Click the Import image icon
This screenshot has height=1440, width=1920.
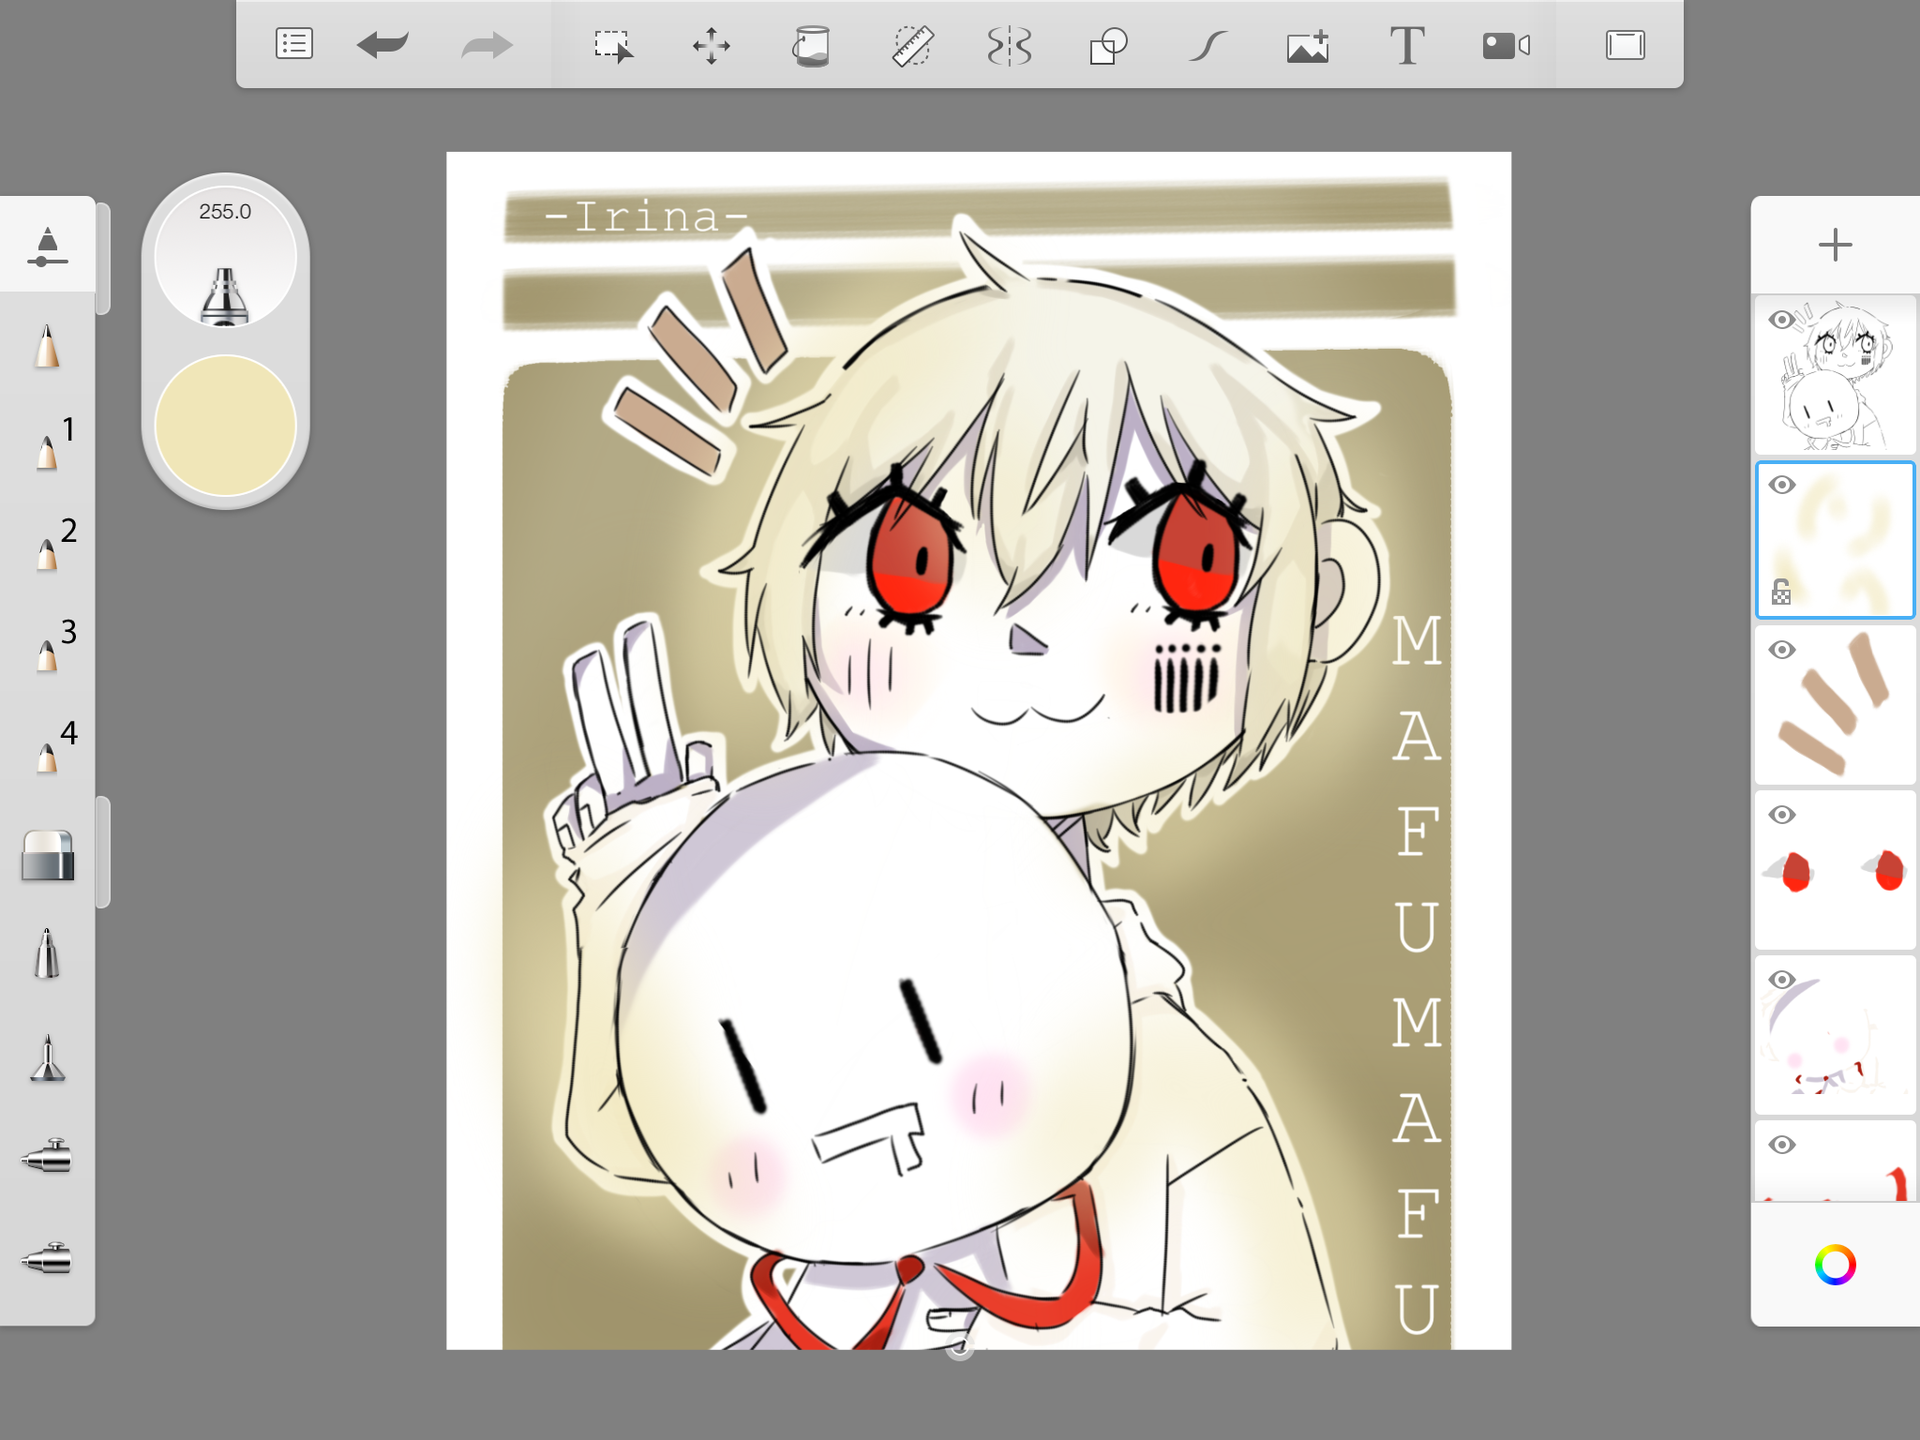coord(1307,46)
